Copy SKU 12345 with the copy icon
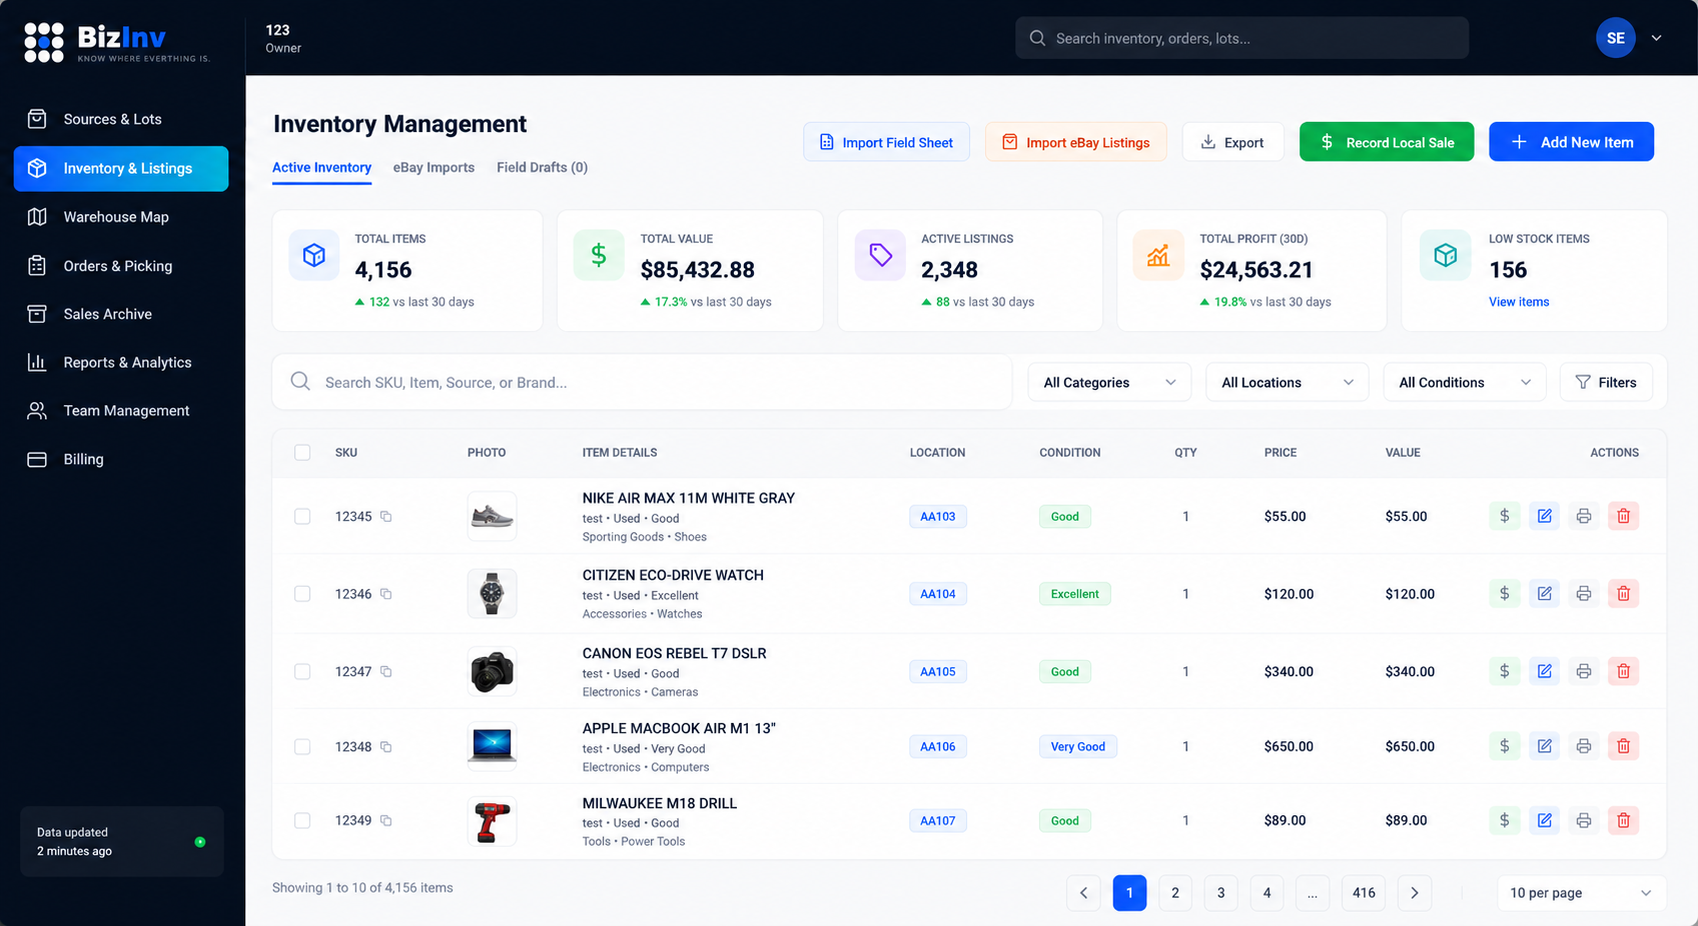 pyautogui.click(x=386, y=517)
